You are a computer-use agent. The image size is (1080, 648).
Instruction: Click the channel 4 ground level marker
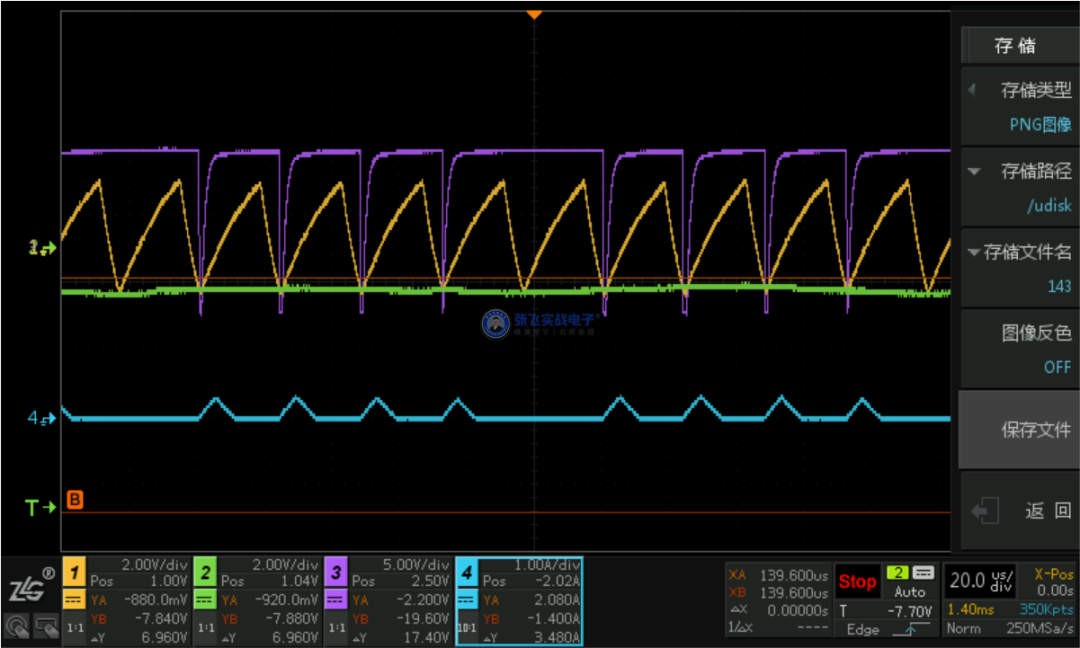click(x=41, y=417)
